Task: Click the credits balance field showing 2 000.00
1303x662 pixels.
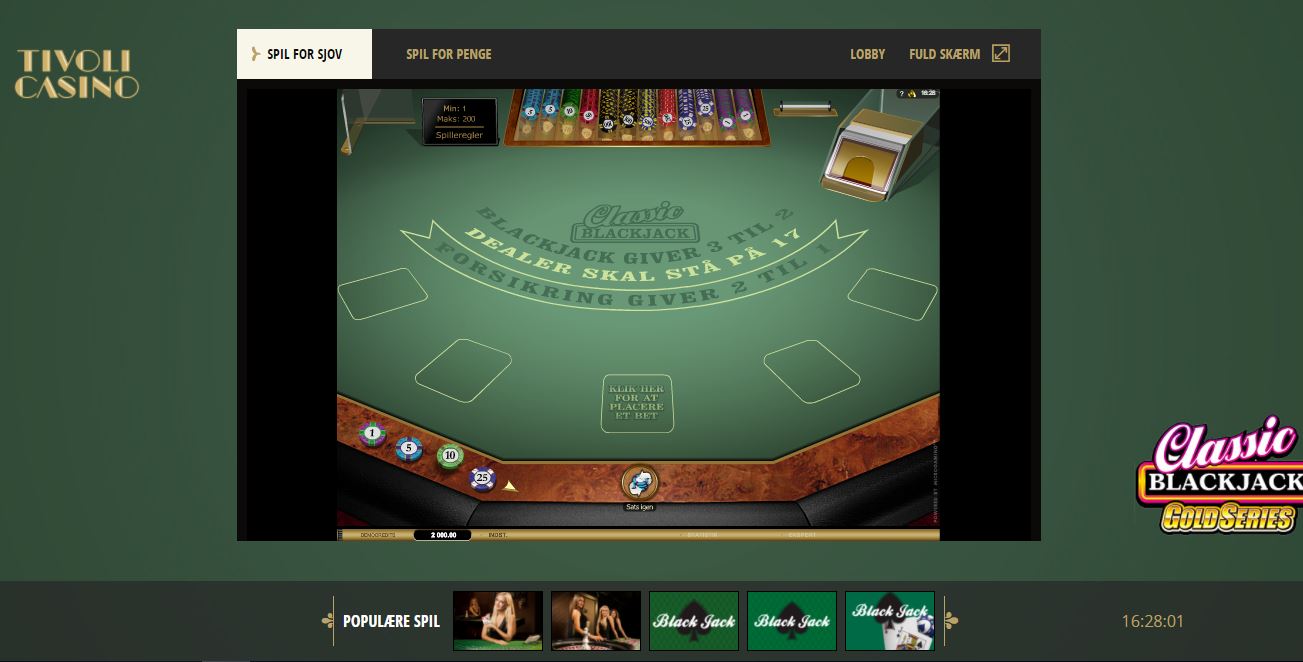Action: point(442,535)
